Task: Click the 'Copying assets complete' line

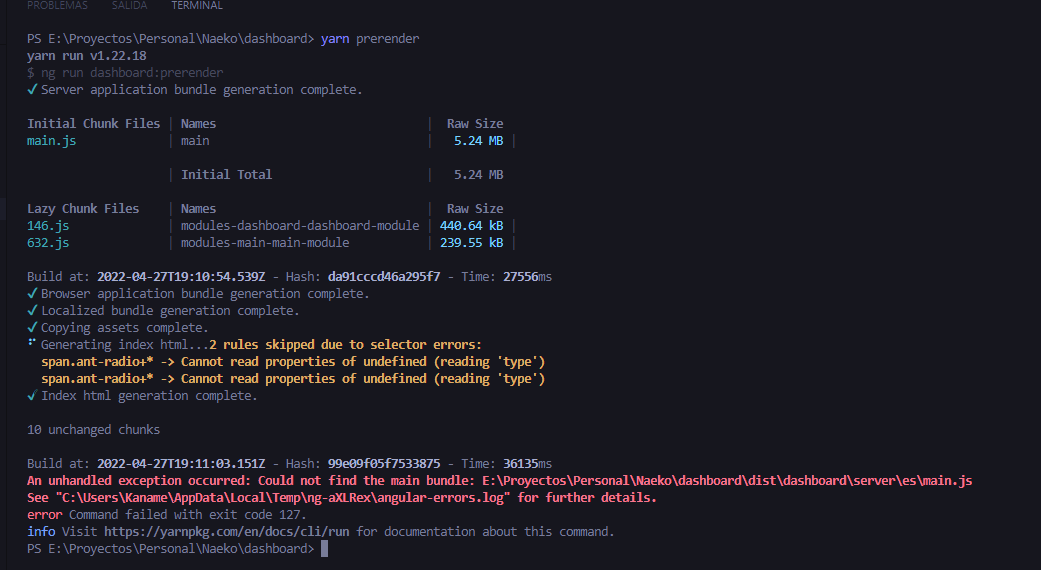Action: pyautogui.click(x=118, y=328)
